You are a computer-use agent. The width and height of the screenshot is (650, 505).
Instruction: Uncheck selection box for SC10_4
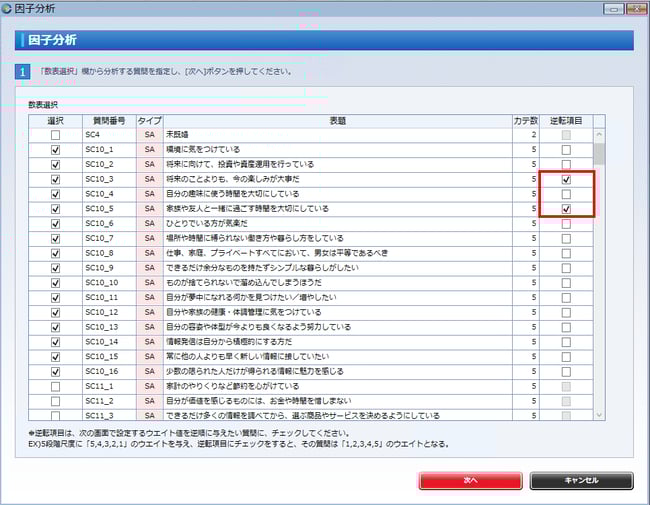tap(55, 194)
